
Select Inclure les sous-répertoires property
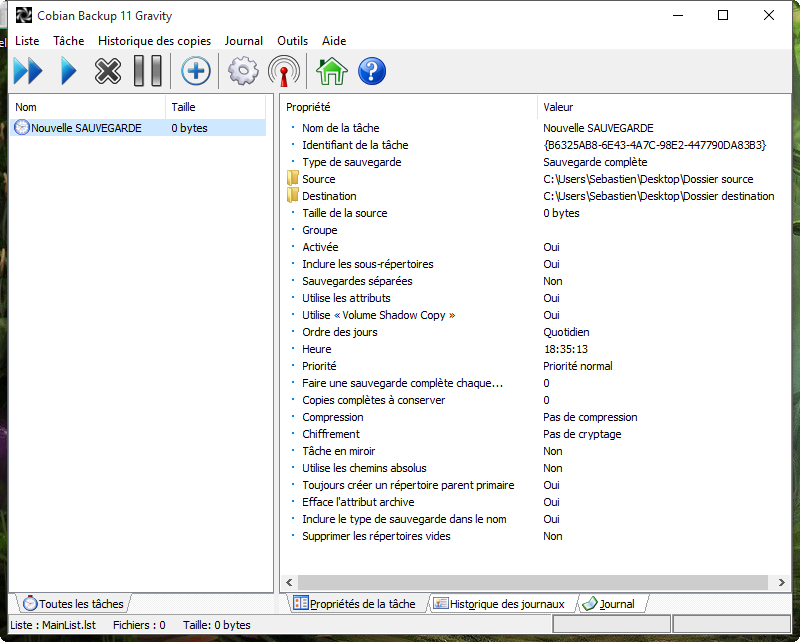click(367, 264)
